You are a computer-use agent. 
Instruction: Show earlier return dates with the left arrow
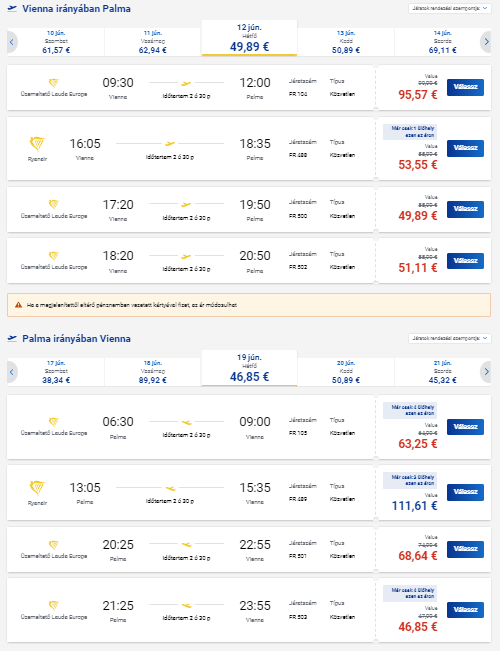pos(12,372)
